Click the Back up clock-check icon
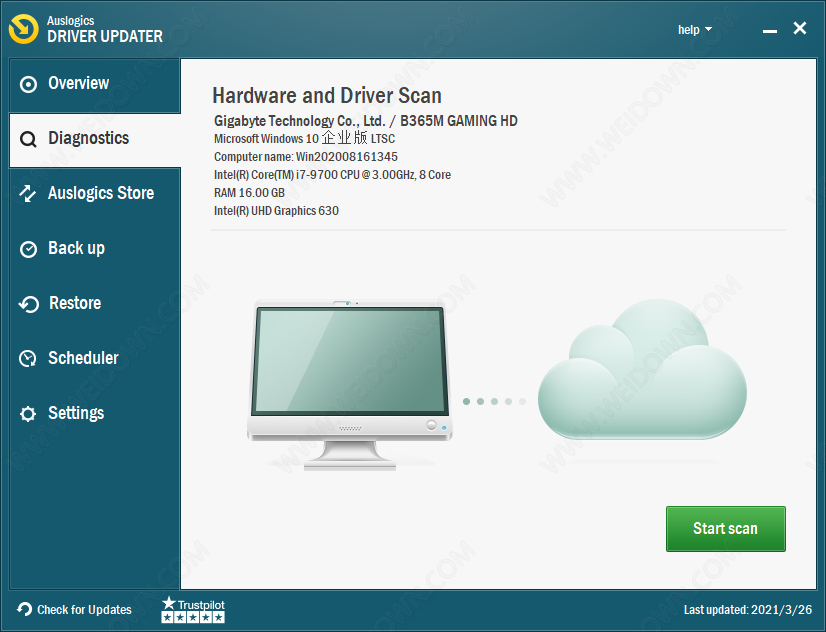Viewport: 826px width, 632px height. pyautogui.click(x=28, y=249)
